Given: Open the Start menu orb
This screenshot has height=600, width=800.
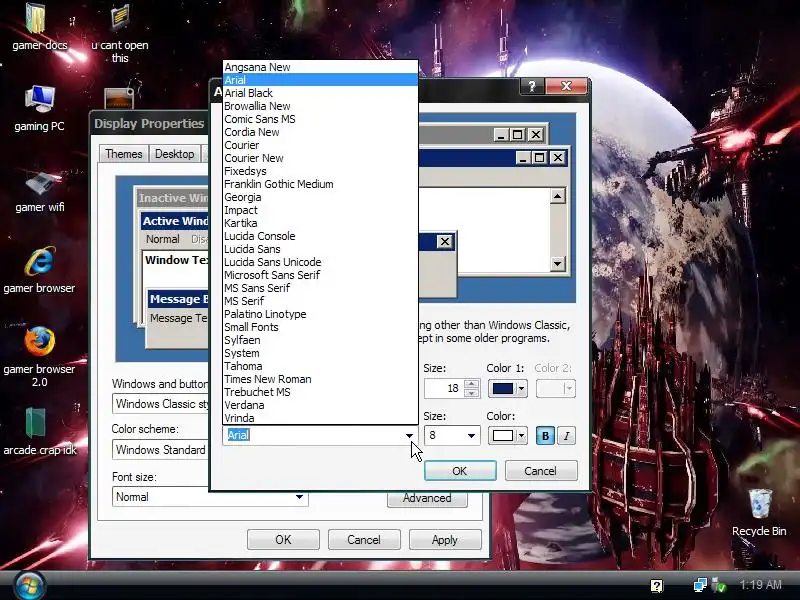Looking at the screenshot, I should point(30,585).
